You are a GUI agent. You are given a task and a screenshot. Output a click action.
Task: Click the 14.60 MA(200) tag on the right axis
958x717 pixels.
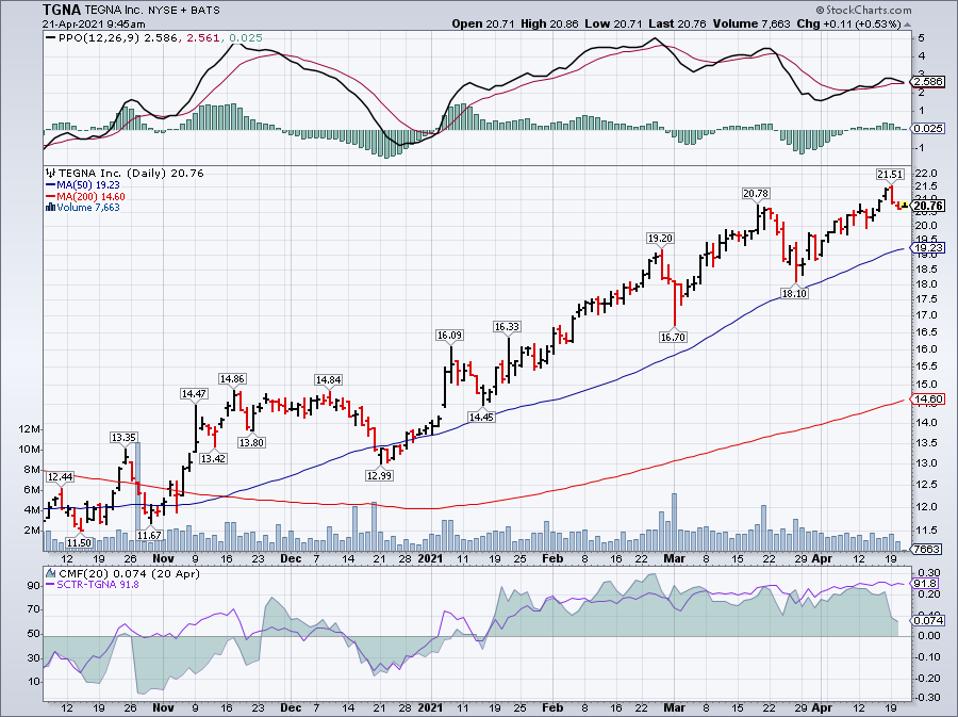[x=928, y=399]
